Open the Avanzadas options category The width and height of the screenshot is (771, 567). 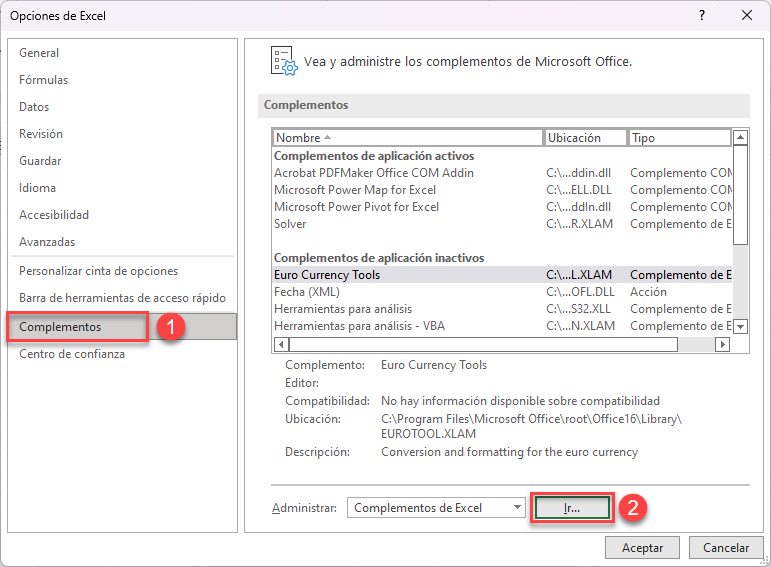point(47,242)
